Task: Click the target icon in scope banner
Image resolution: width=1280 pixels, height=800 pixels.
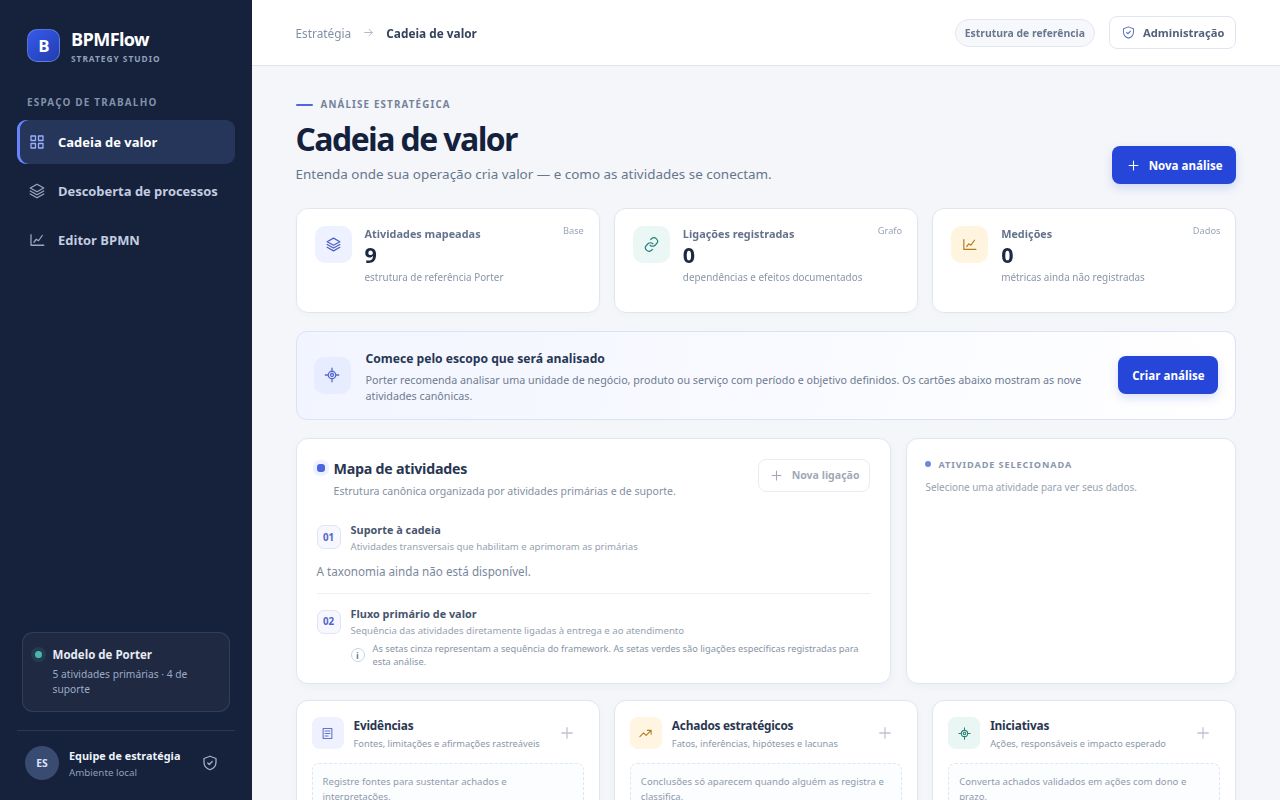Action: coord(332,375)
